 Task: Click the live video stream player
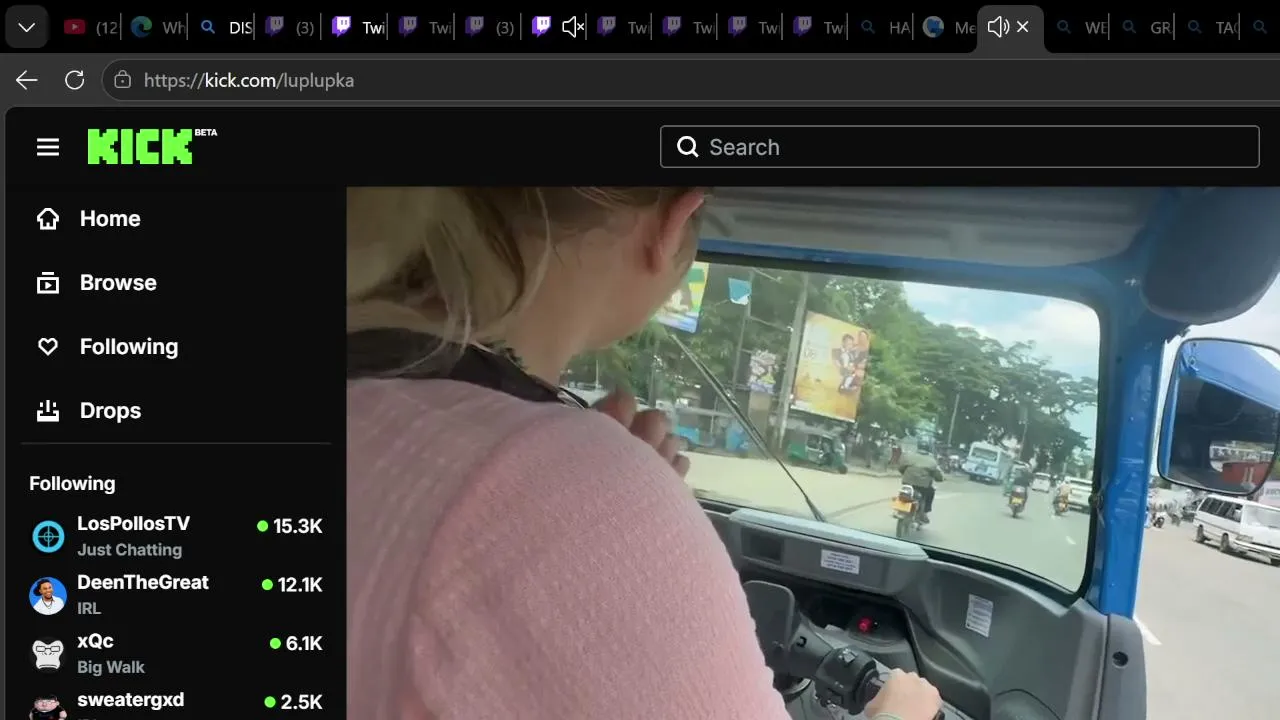[x=813, y=453]
